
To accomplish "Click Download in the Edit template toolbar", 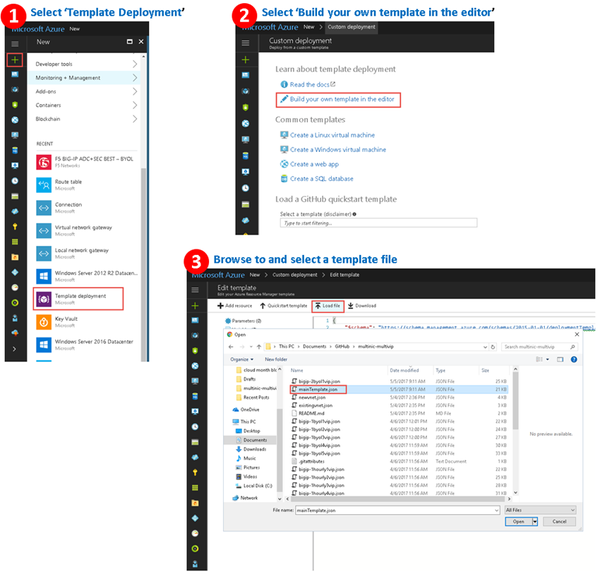I will (362, 306).
